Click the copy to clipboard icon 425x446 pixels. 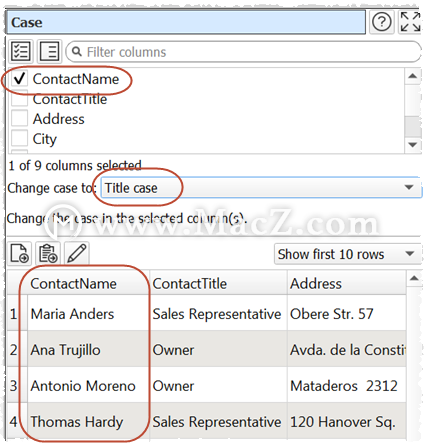tap(48, 254)
